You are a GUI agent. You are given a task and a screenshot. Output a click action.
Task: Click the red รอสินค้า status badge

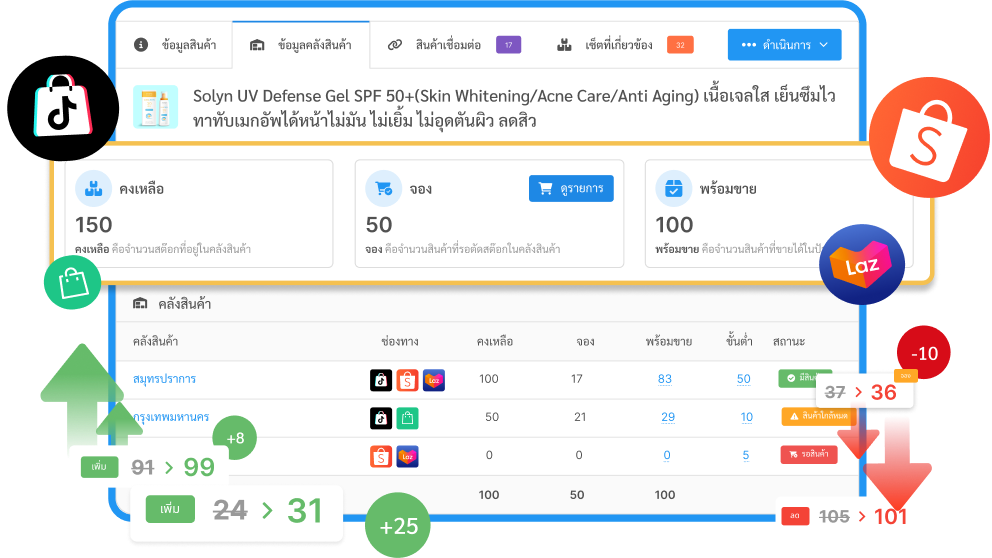pyautogui.click(x=808, y=455)
